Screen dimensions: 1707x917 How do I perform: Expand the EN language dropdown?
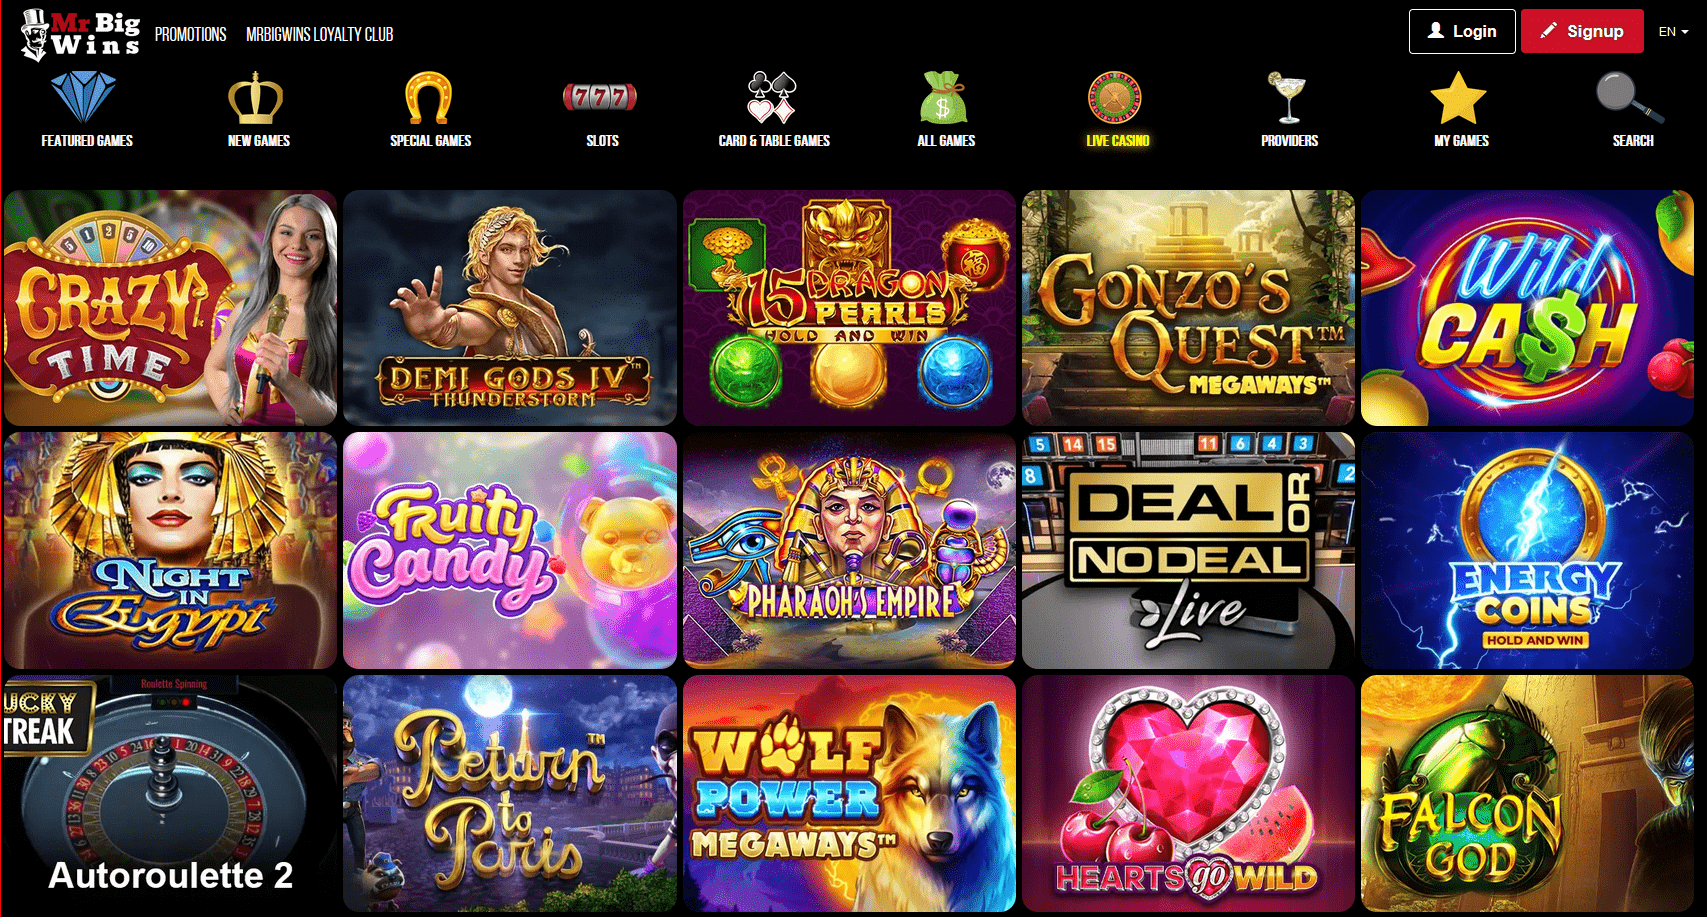pyautogui.click(x=1673, y=32)
